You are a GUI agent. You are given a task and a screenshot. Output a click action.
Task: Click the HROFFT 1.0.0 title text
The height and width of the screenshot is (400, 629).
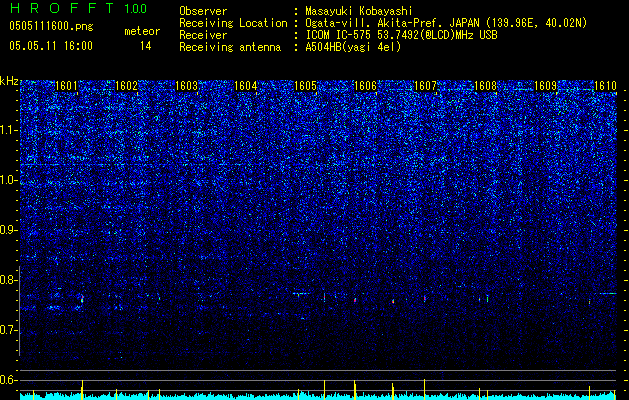[78, 8]
